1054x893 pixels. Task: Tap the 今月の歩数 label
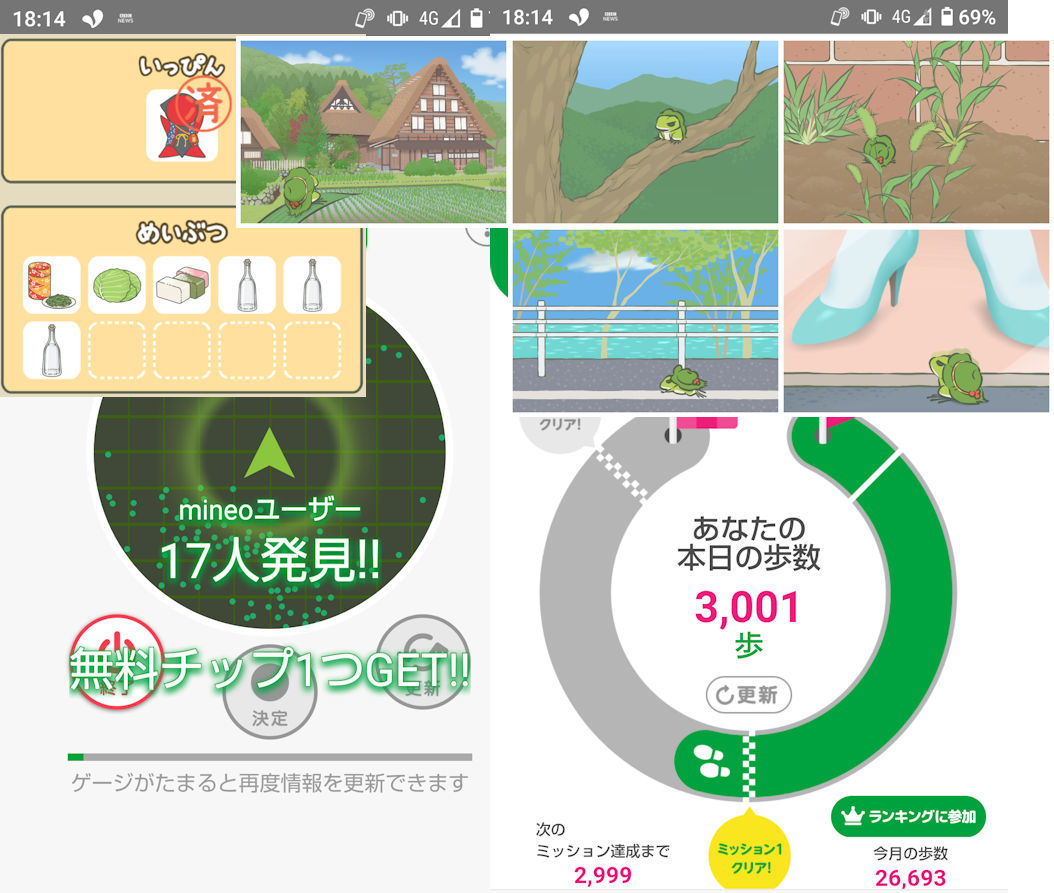point(910,853)
